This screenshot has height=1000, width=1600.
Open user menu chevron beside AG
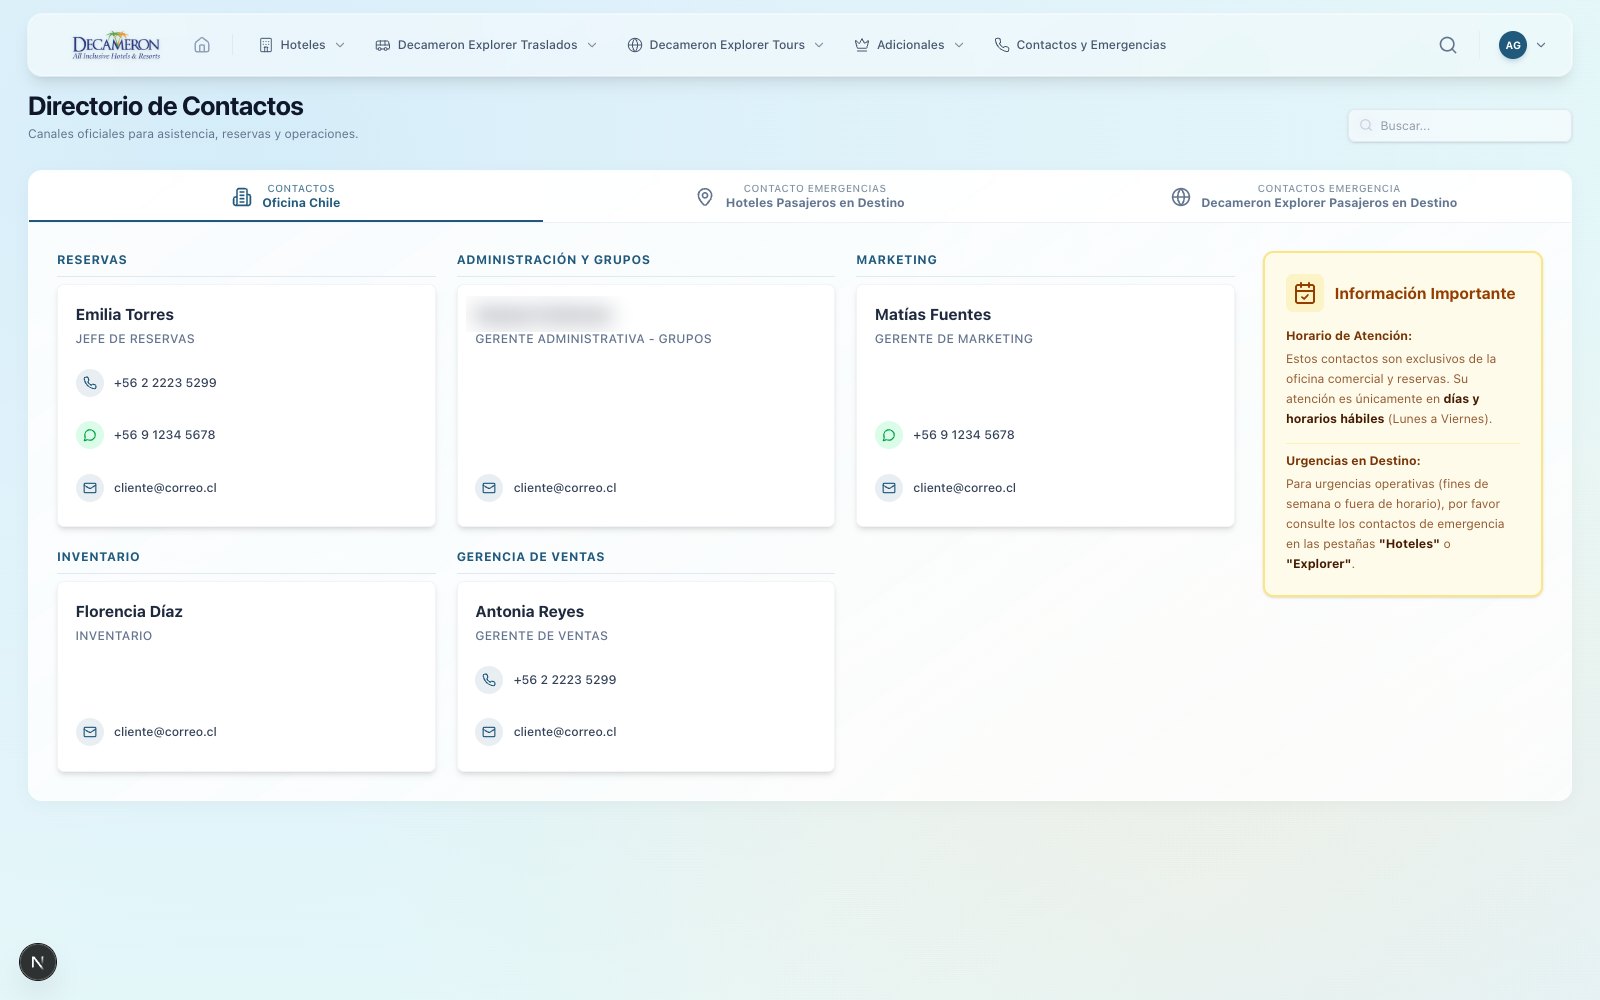coord(1541,45)
